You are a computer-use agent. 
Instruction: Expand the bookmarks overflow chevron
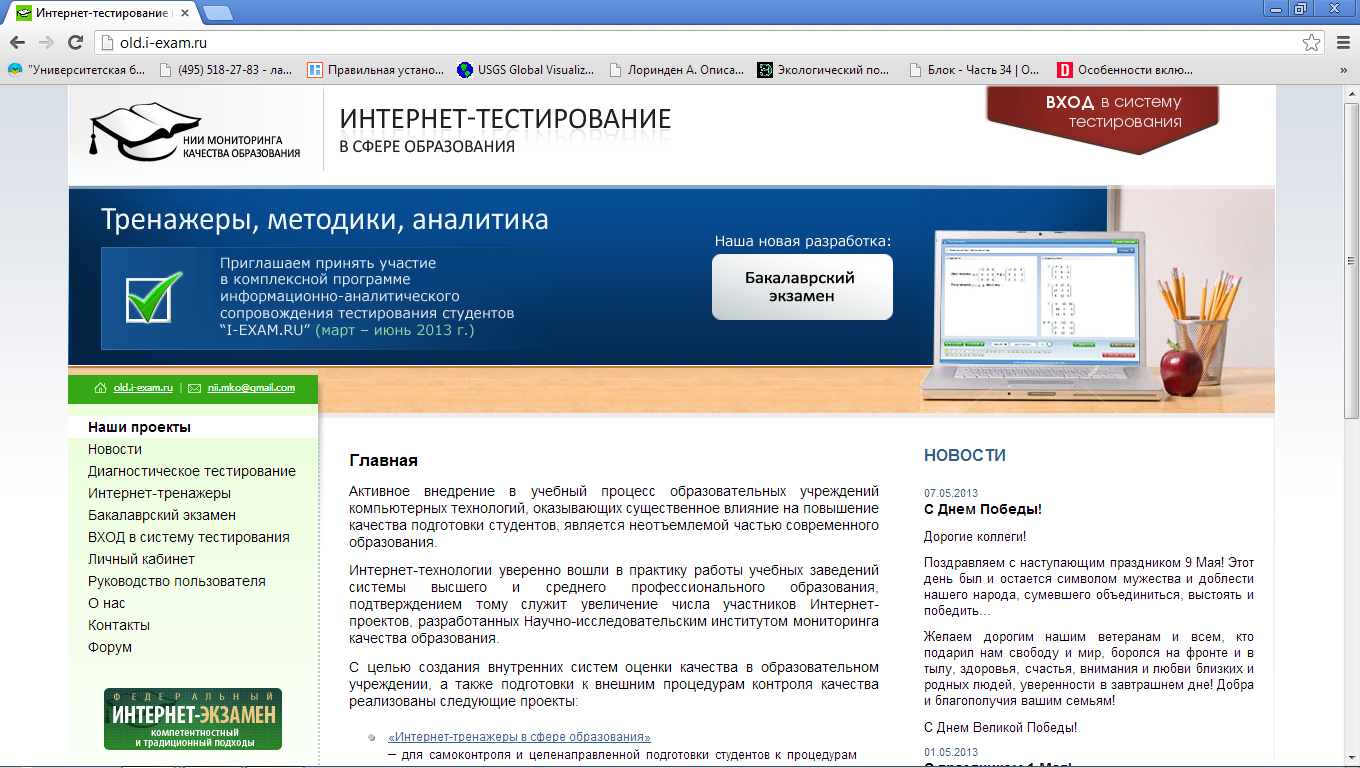pyautogui.click(x=1343, y=70)
